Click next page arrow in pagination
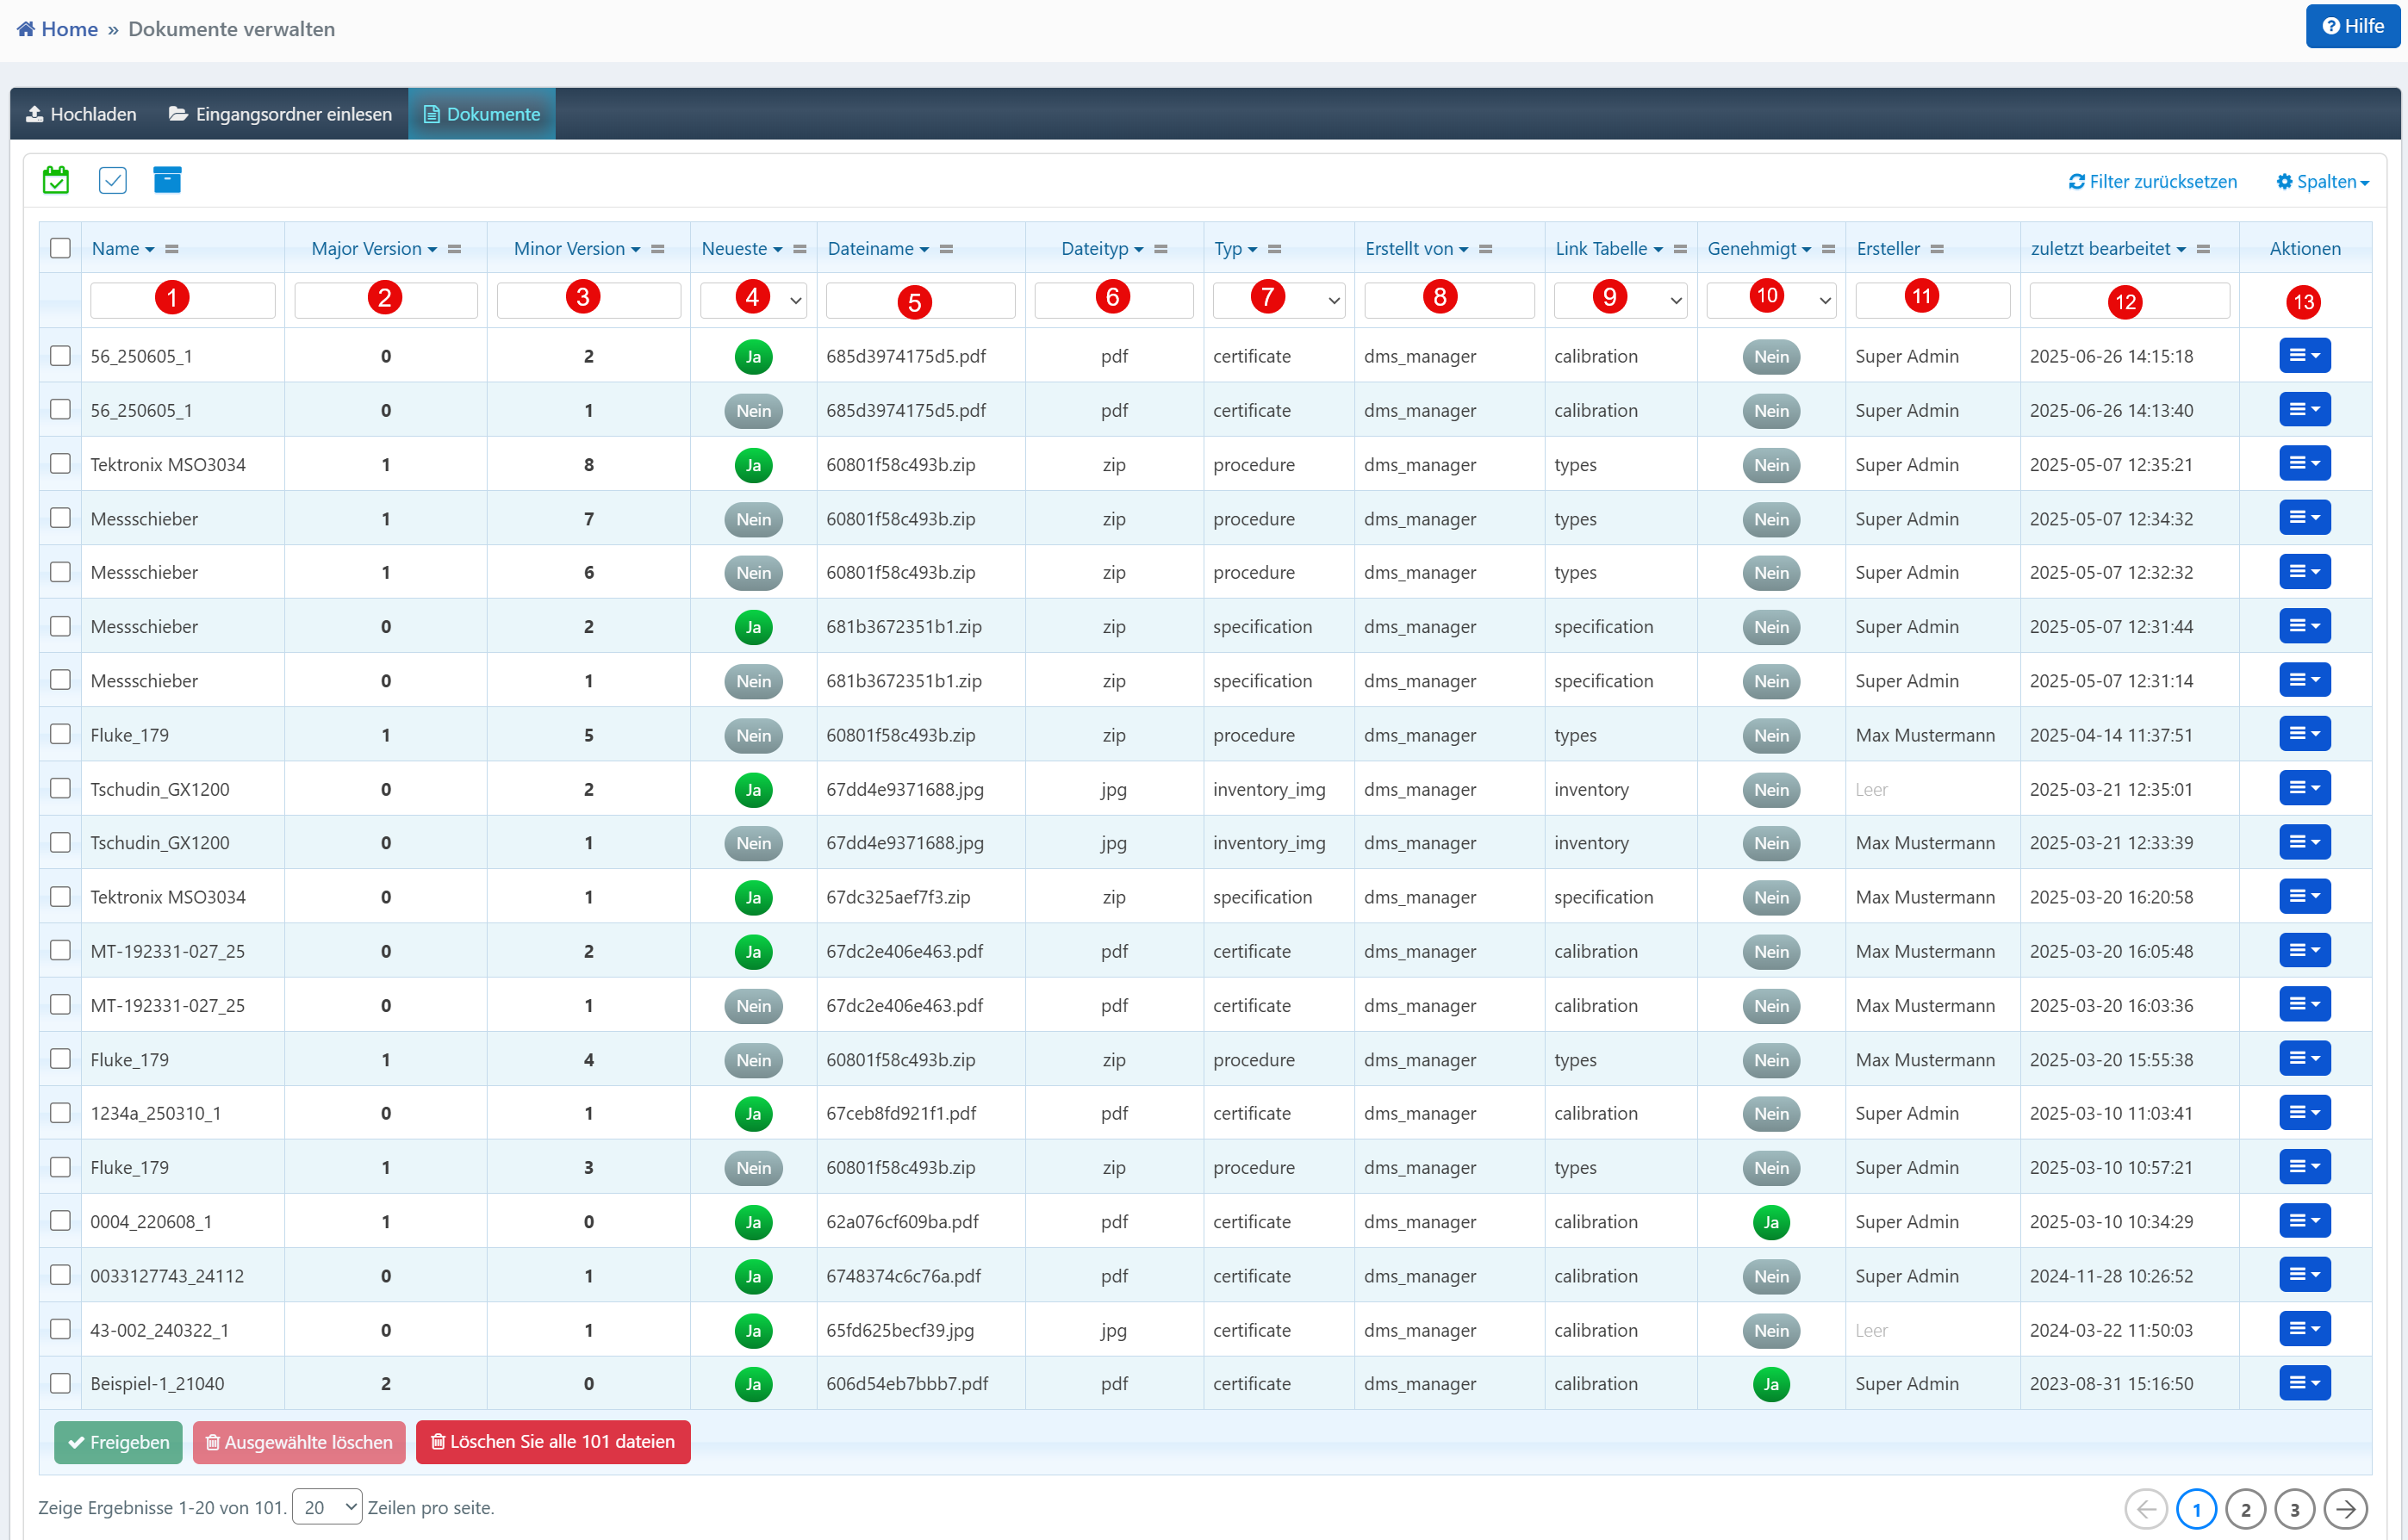 (2345, 1509)
